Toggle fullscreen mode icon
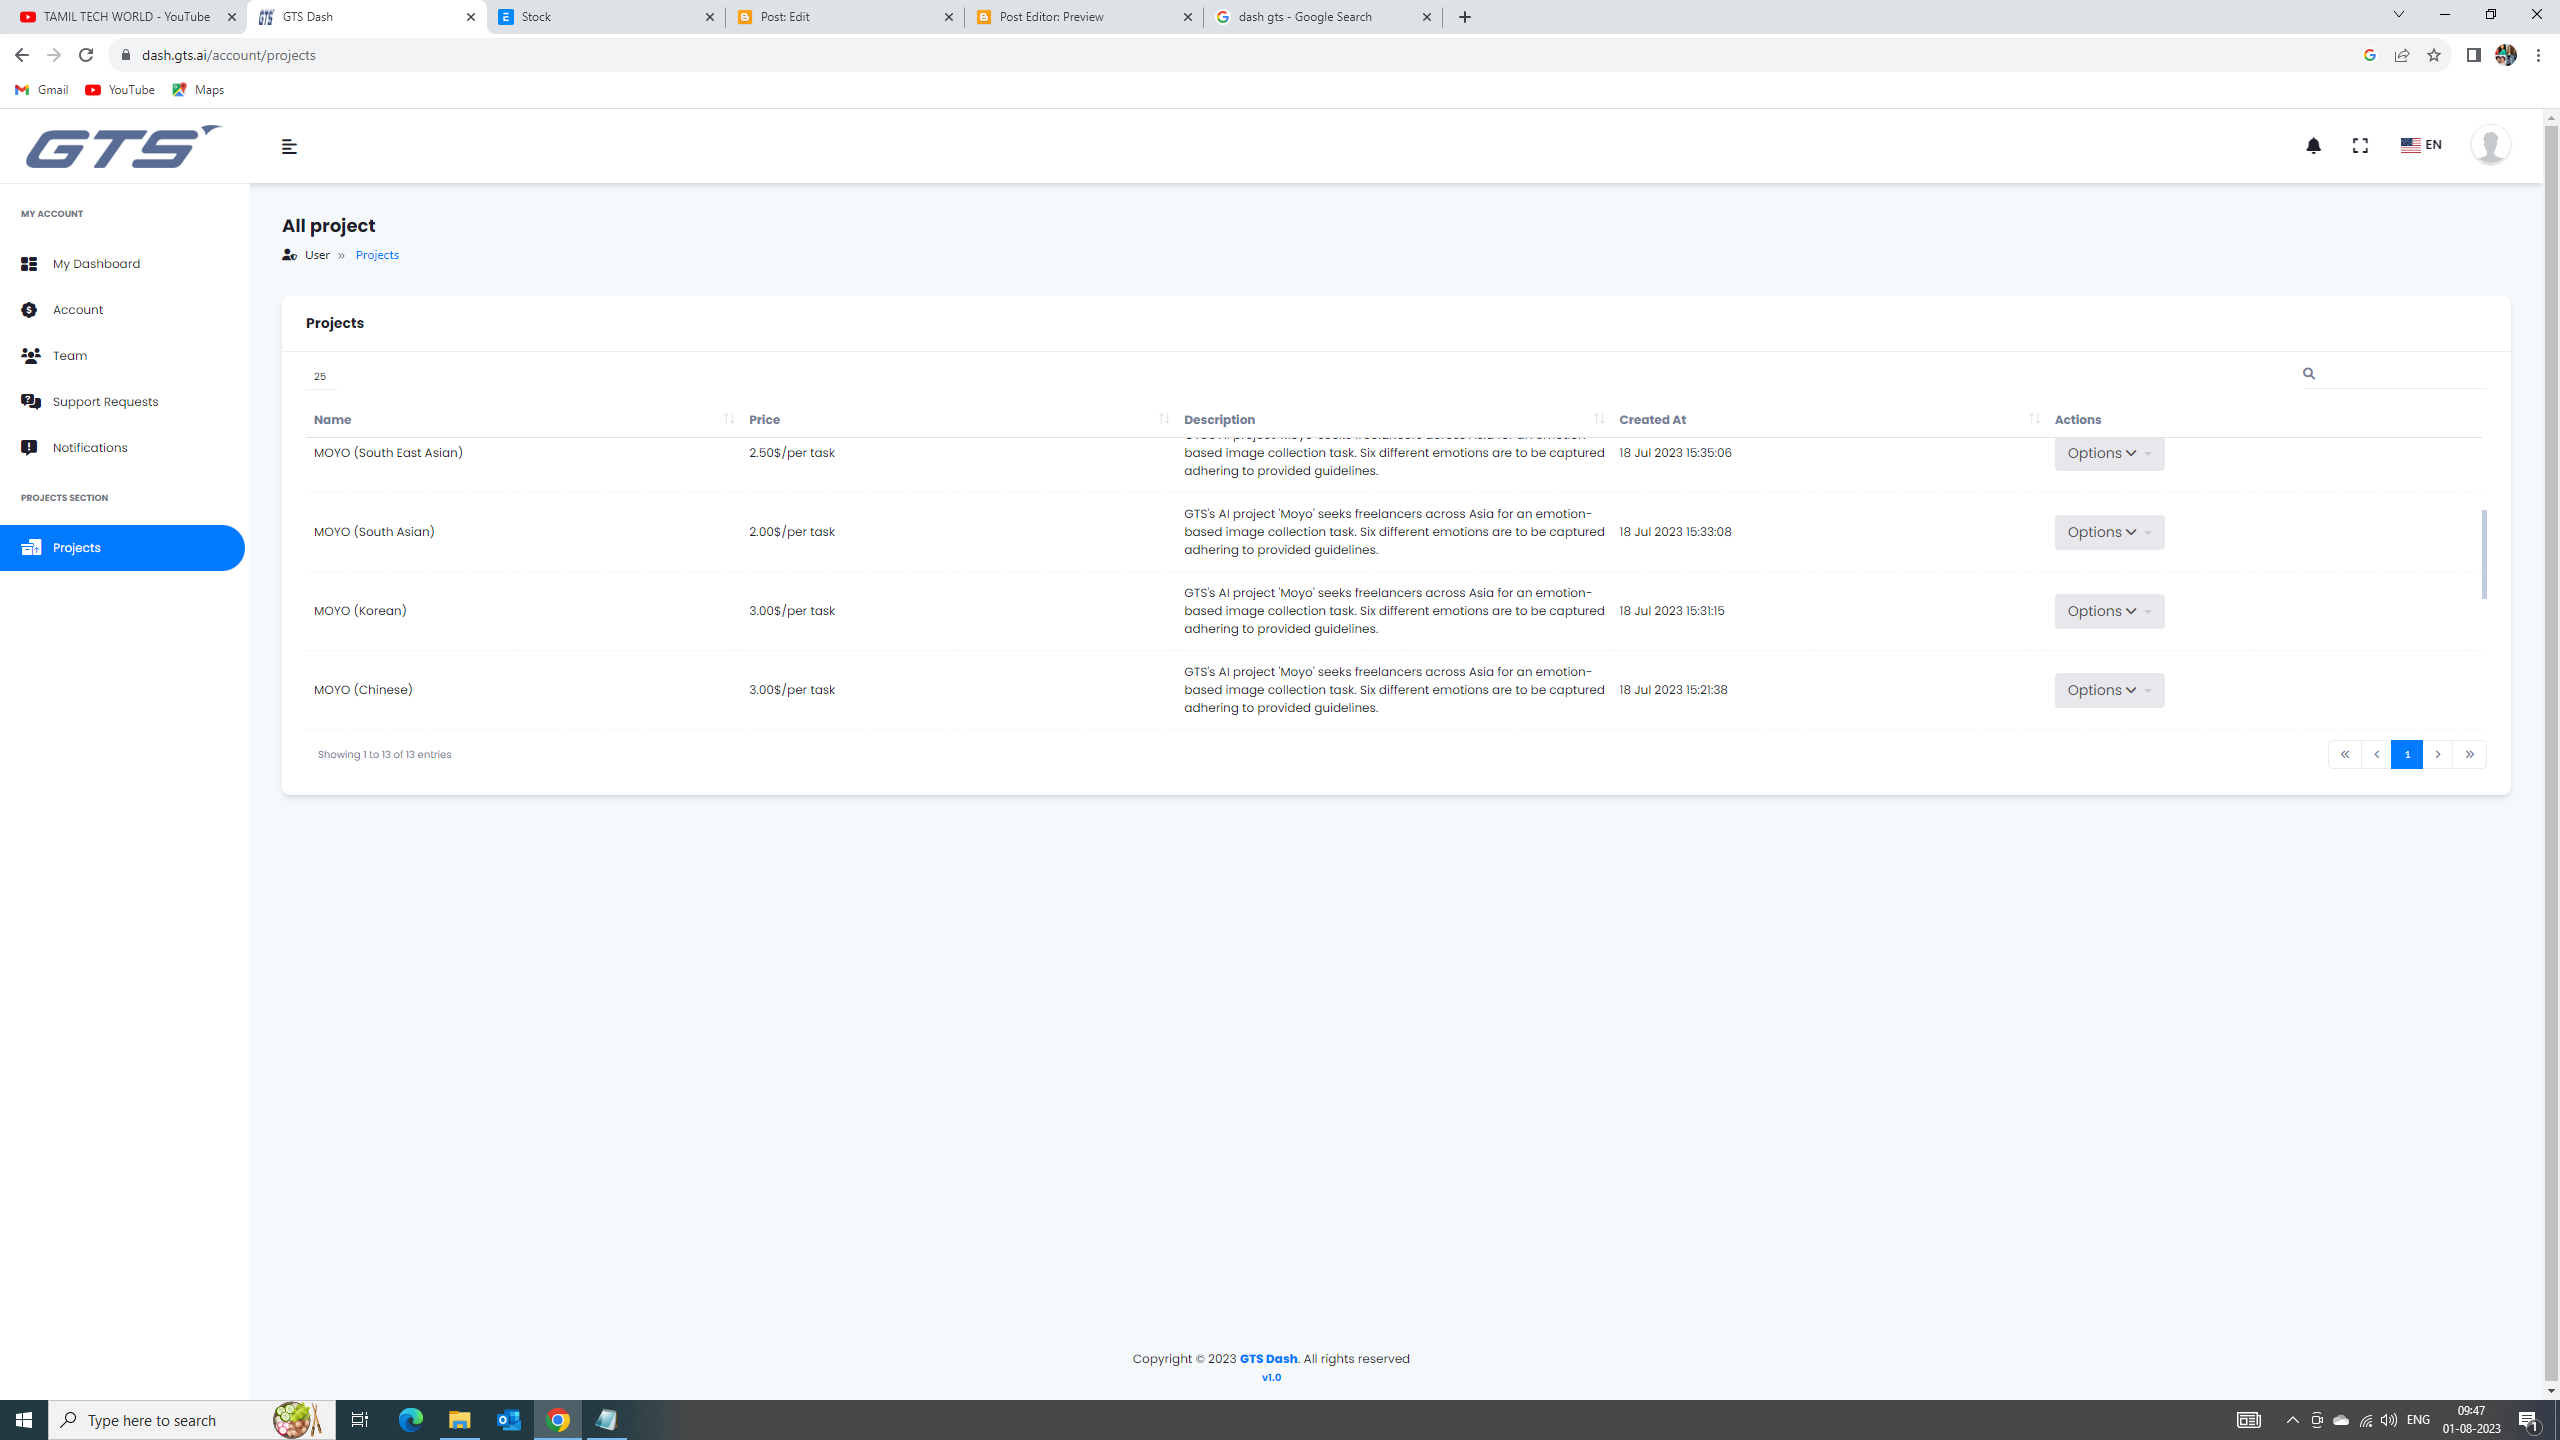The image size is (2560, 1440). [x=2360, y=146]
